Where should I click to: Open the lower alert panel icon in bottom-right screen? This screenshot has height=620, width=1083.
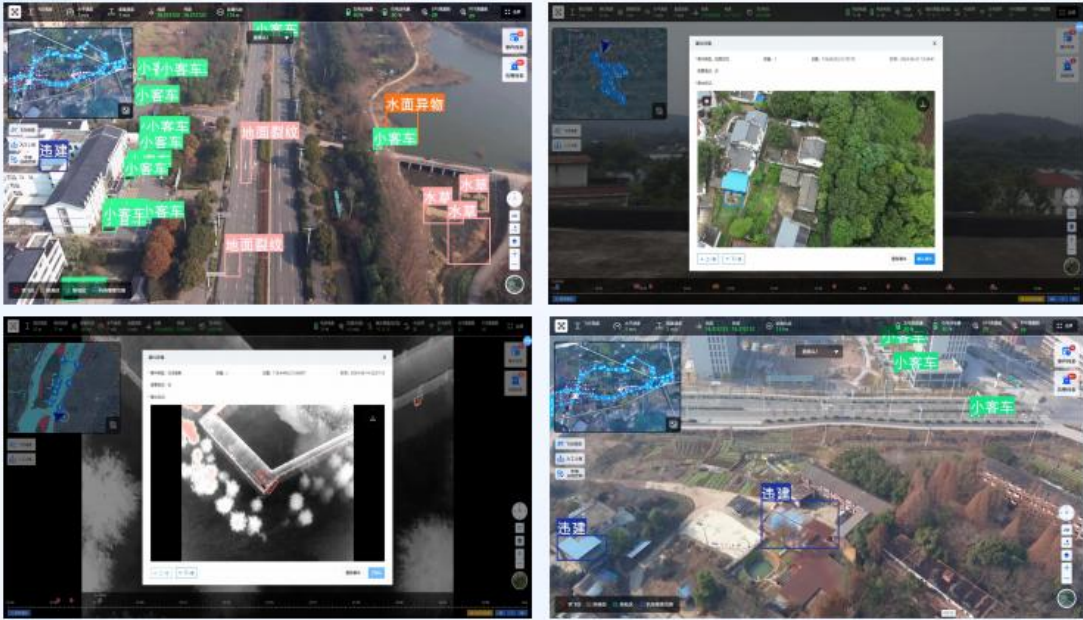coord(1067,382)
